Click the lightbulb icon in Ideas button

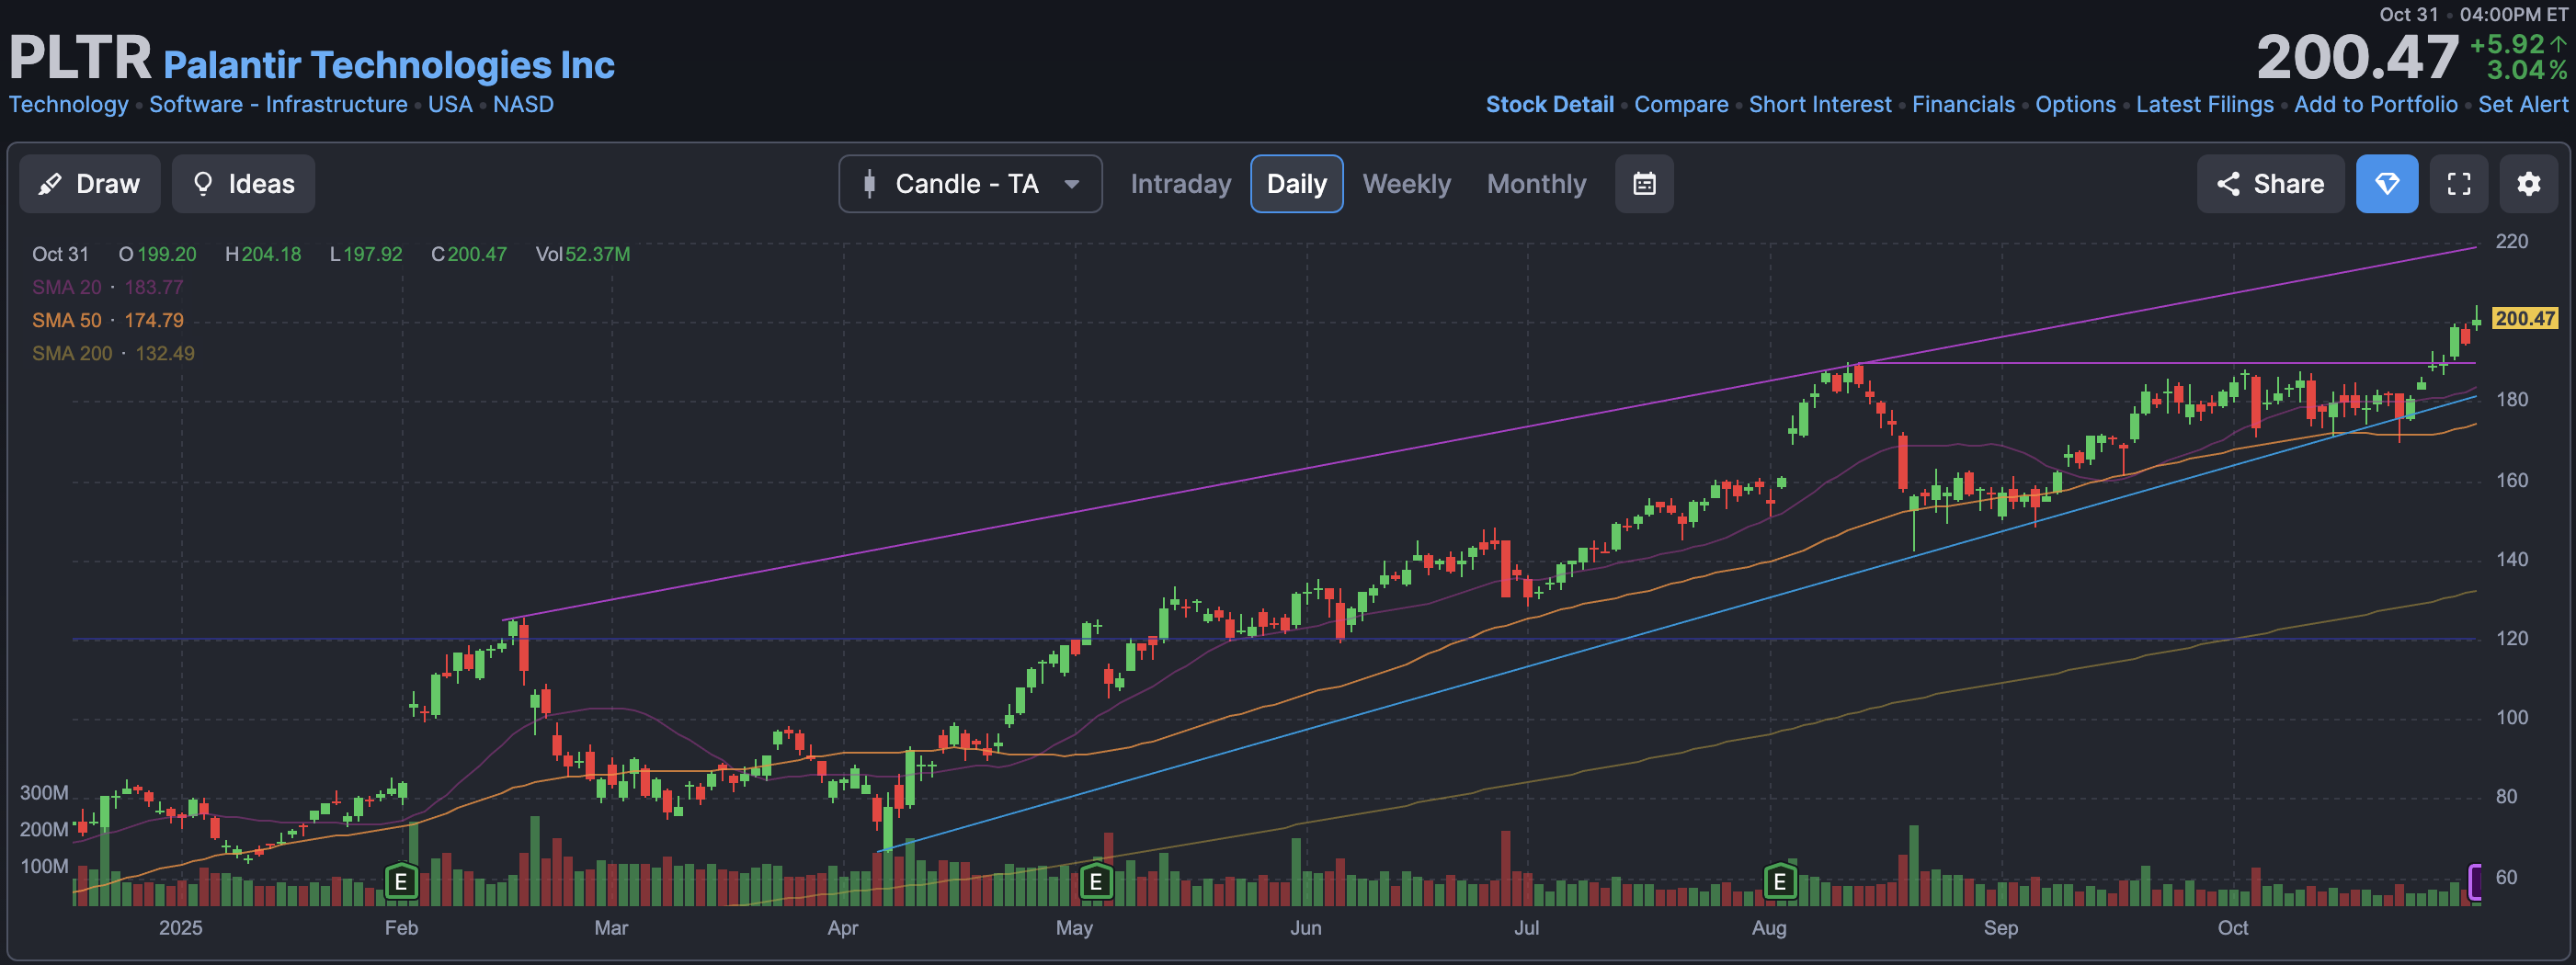203,184
